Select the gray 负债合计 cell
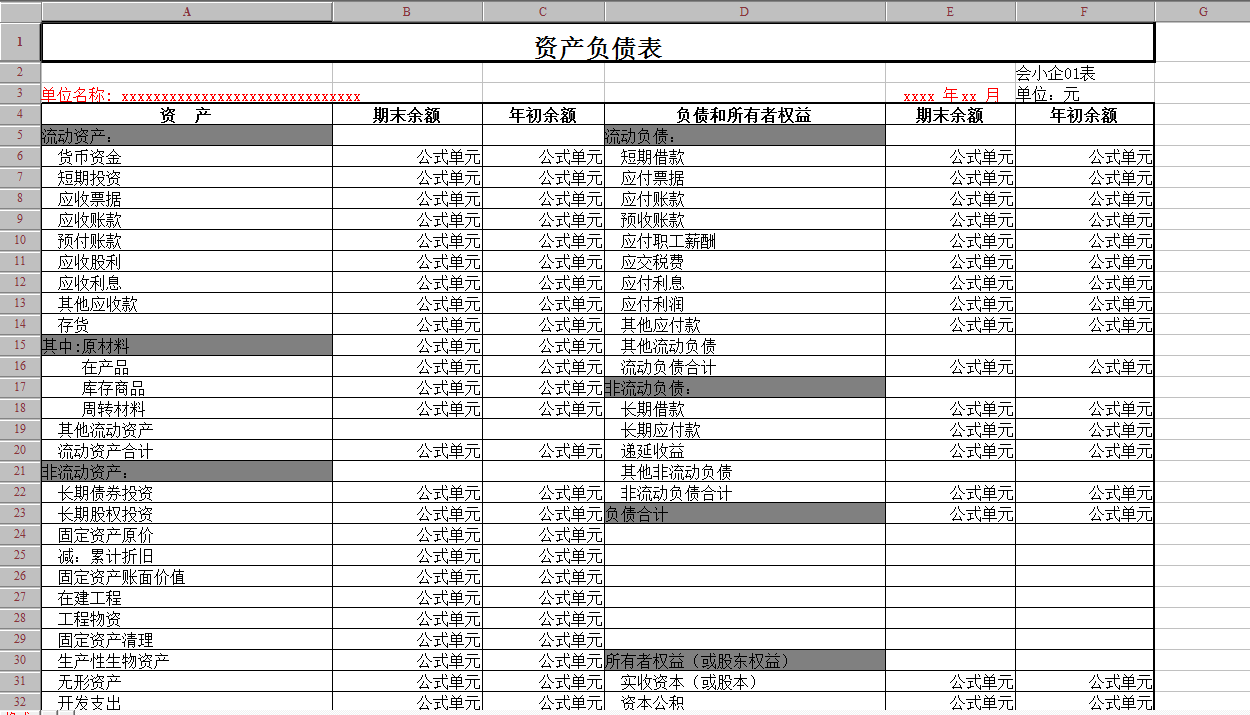This screenshot has height=715, width=1250. (744, 514)
